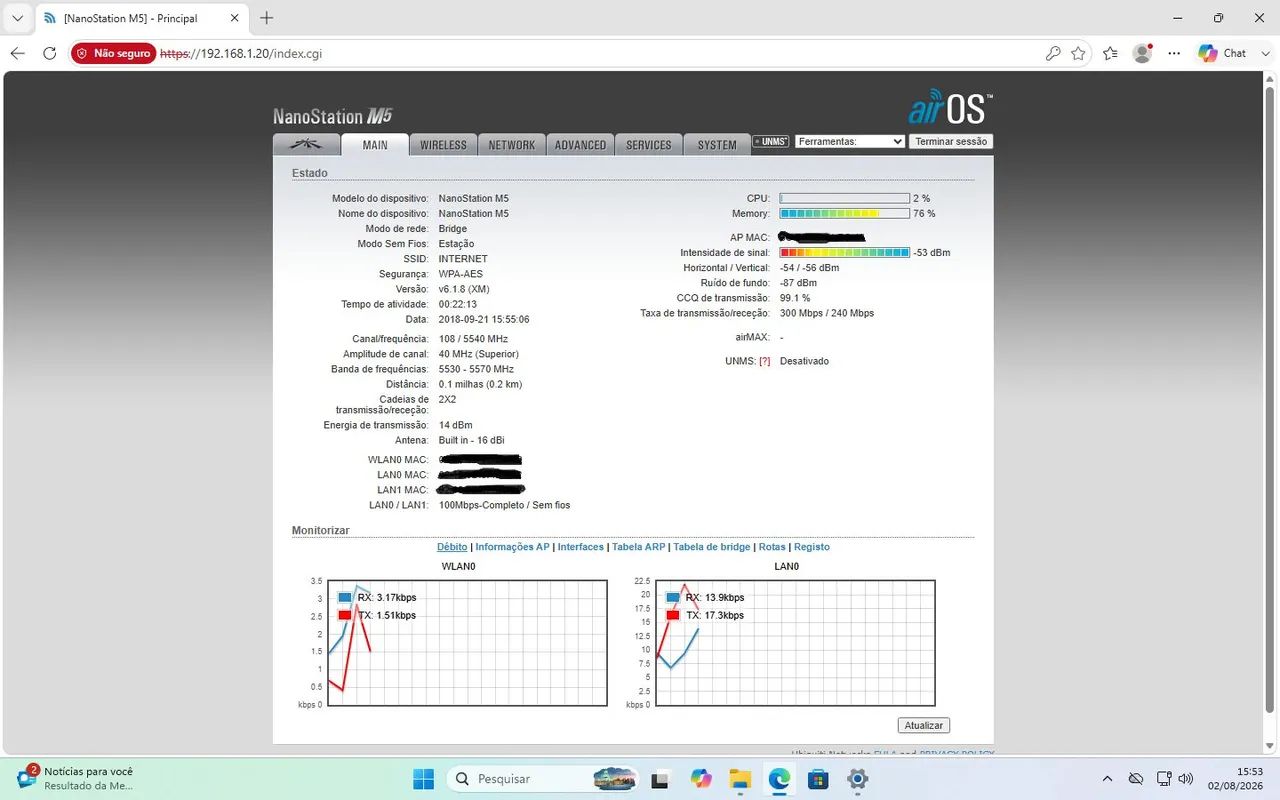The width and height of the screenshot is (1280, 800).
Task: Switch to the SYSTEM tab
Action: click(717, 144)
